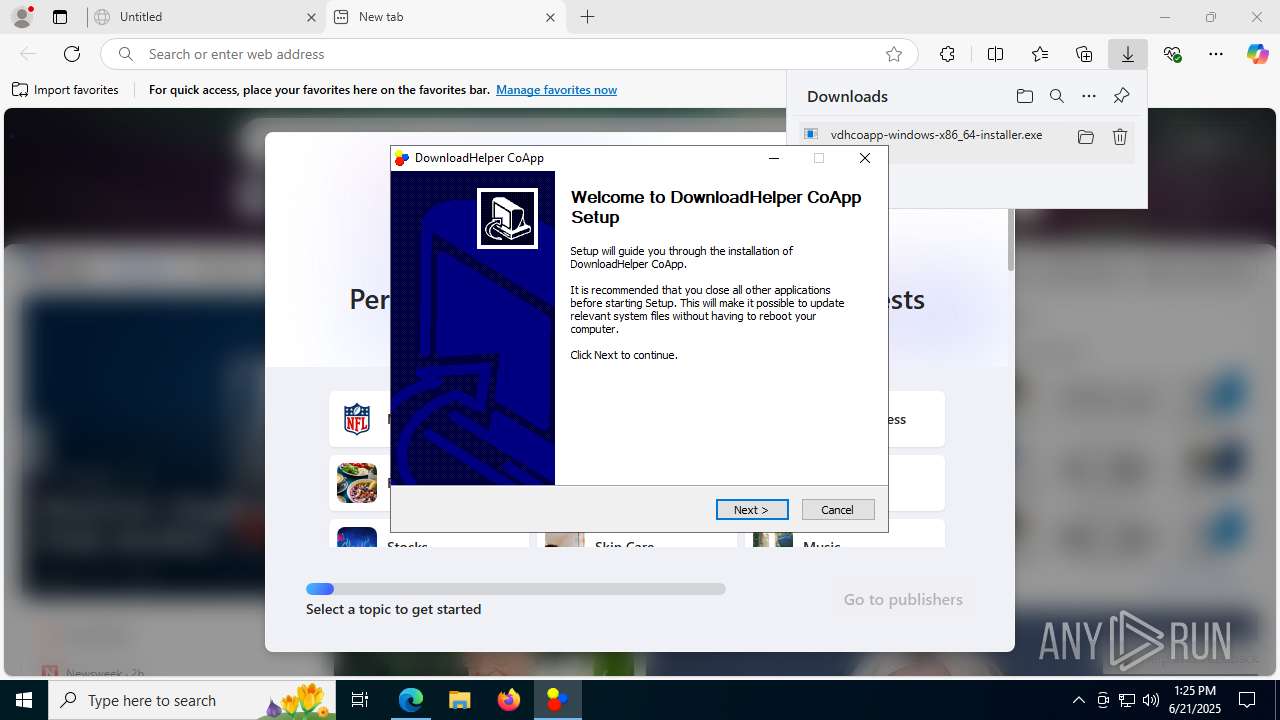Open the Copilot sidebar icon
The width and height of the screenshot is (1280, 720).
(x=1257, y=54)
